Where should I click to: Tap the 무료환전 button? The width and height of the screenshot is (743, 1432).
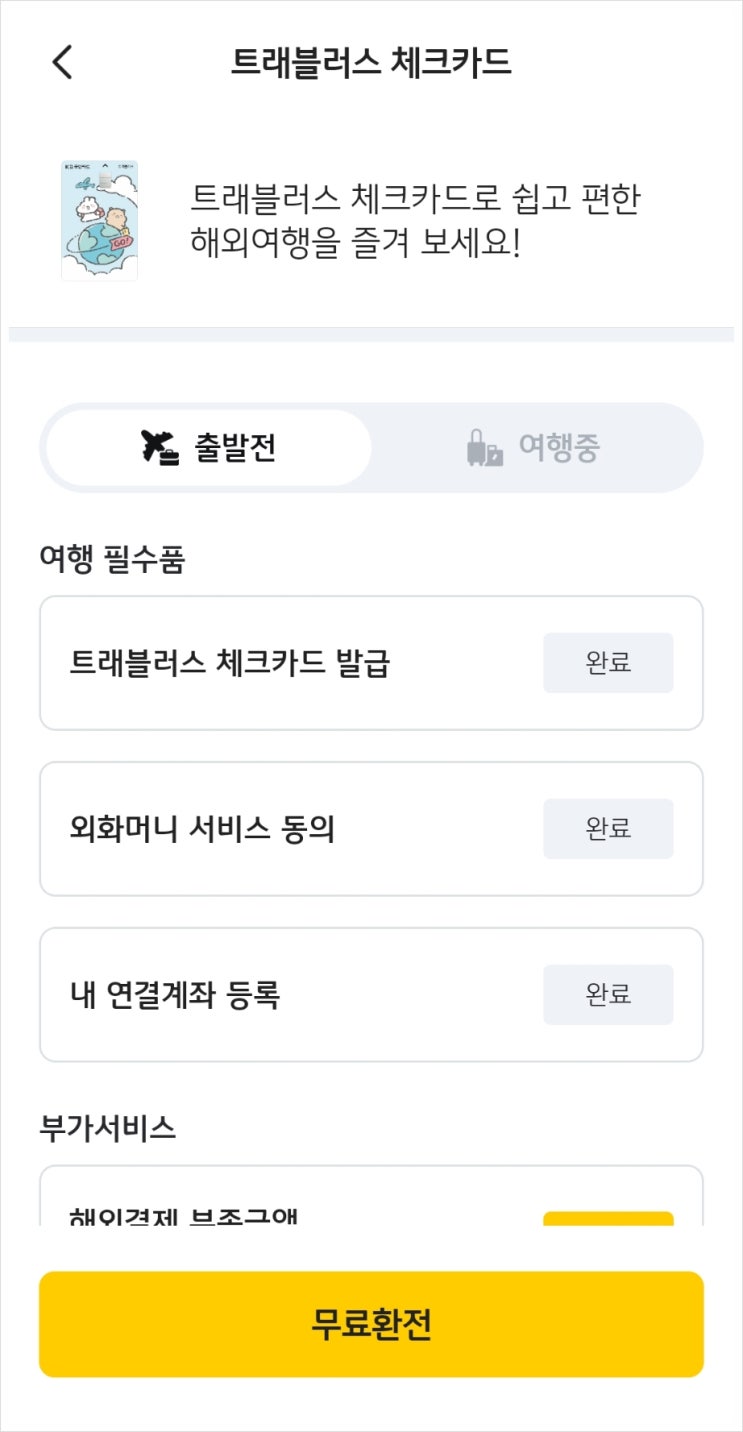pyautogui.click(x=371, y=1324)
